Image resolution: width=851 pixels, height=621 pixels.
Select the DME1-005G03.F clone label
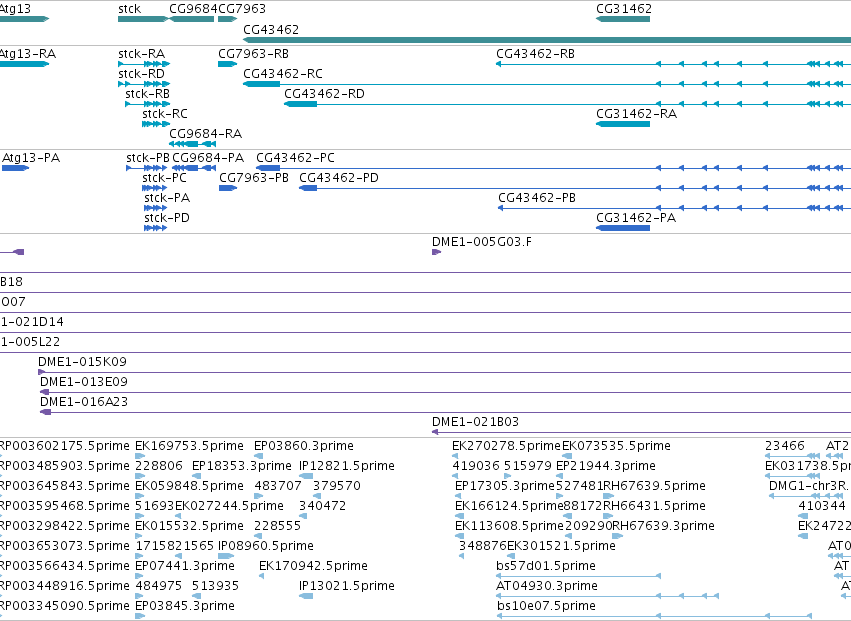tap(482, 242)
